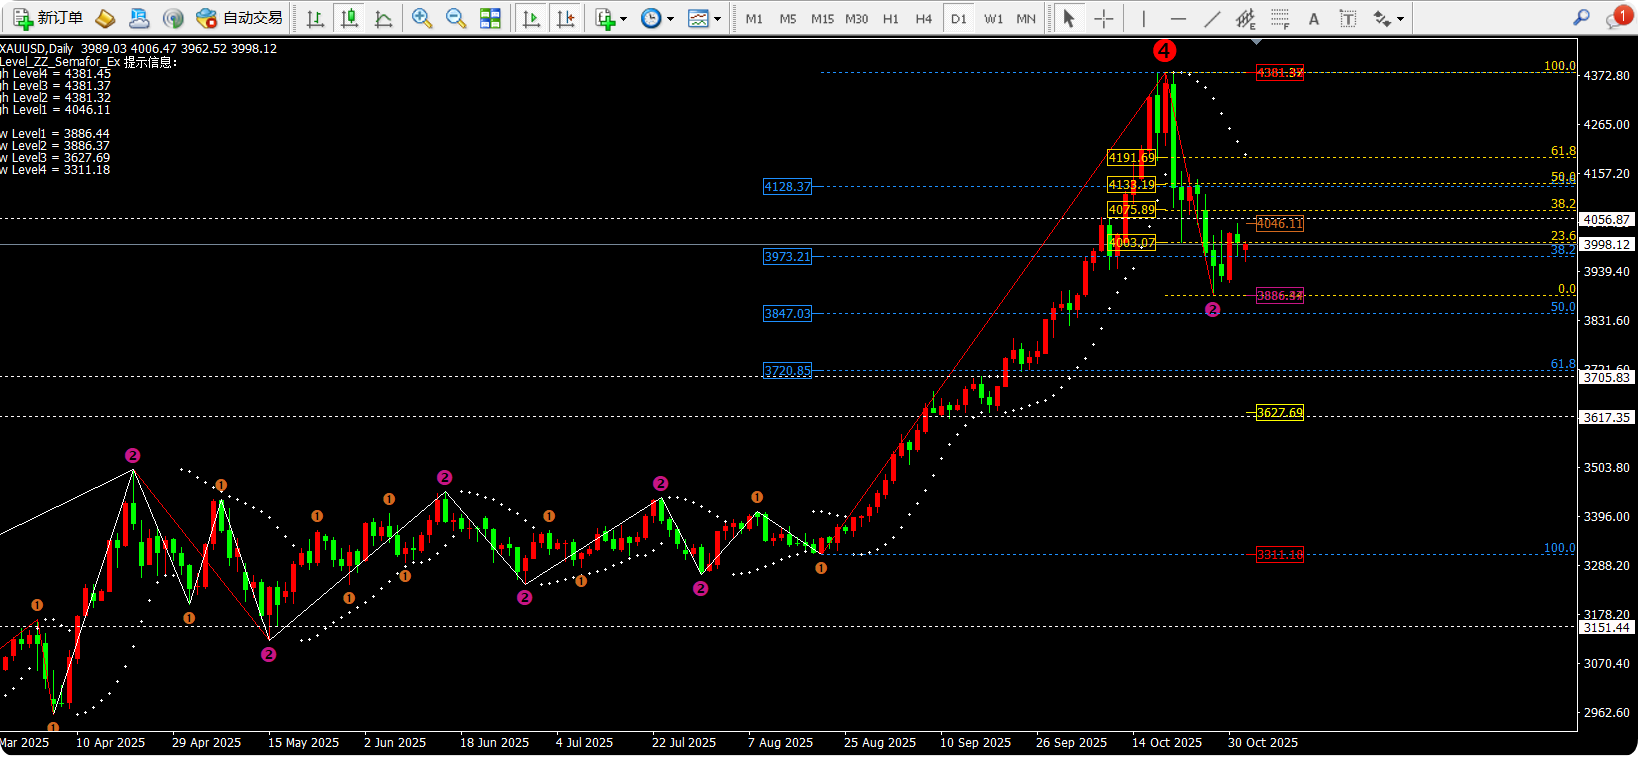Switch chart to line chart mode

tap(383, 18)
